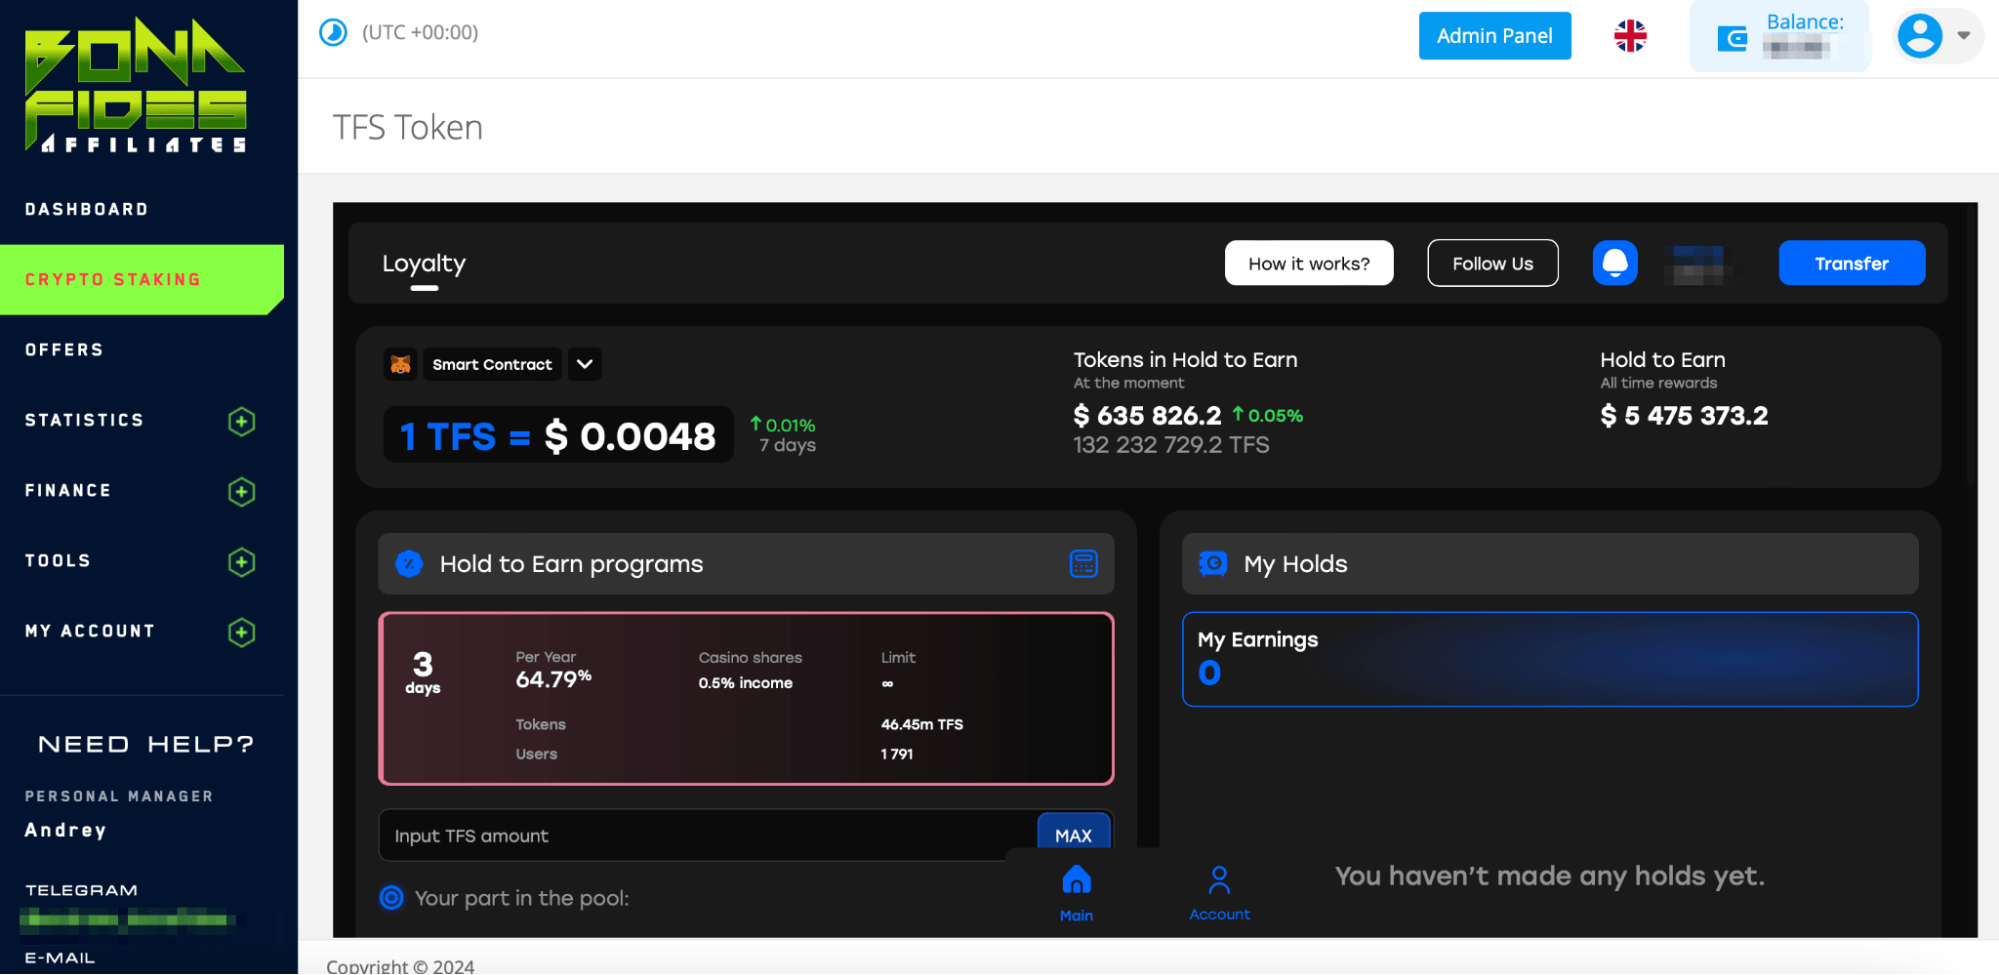
Task: Click the timezone clock icon
Action: (x=333, y=33)
